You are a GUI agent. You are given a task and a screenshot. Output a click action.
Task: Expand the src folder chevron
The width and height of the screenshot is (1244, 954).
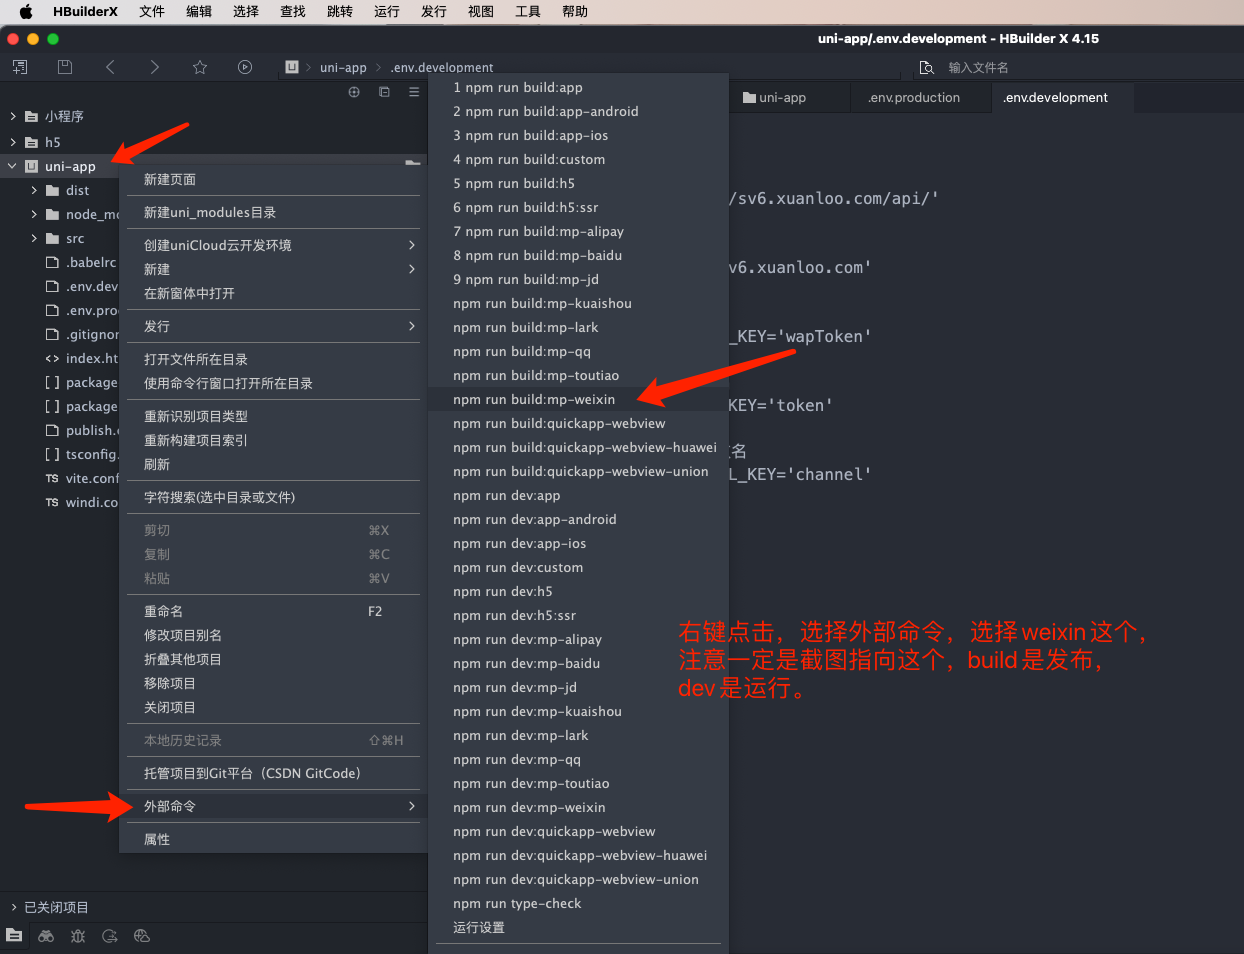pyautogui.click(x=34, y=238)
